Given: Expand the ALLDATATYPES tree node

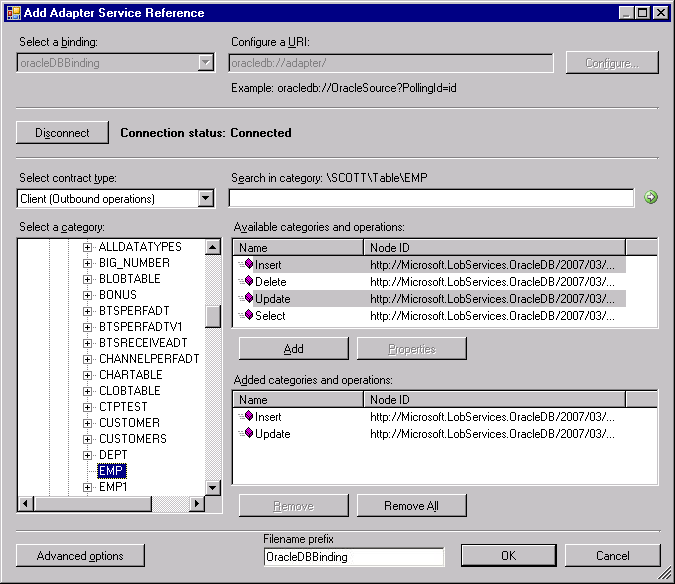Looking at the screenshot, I should 87,247.
